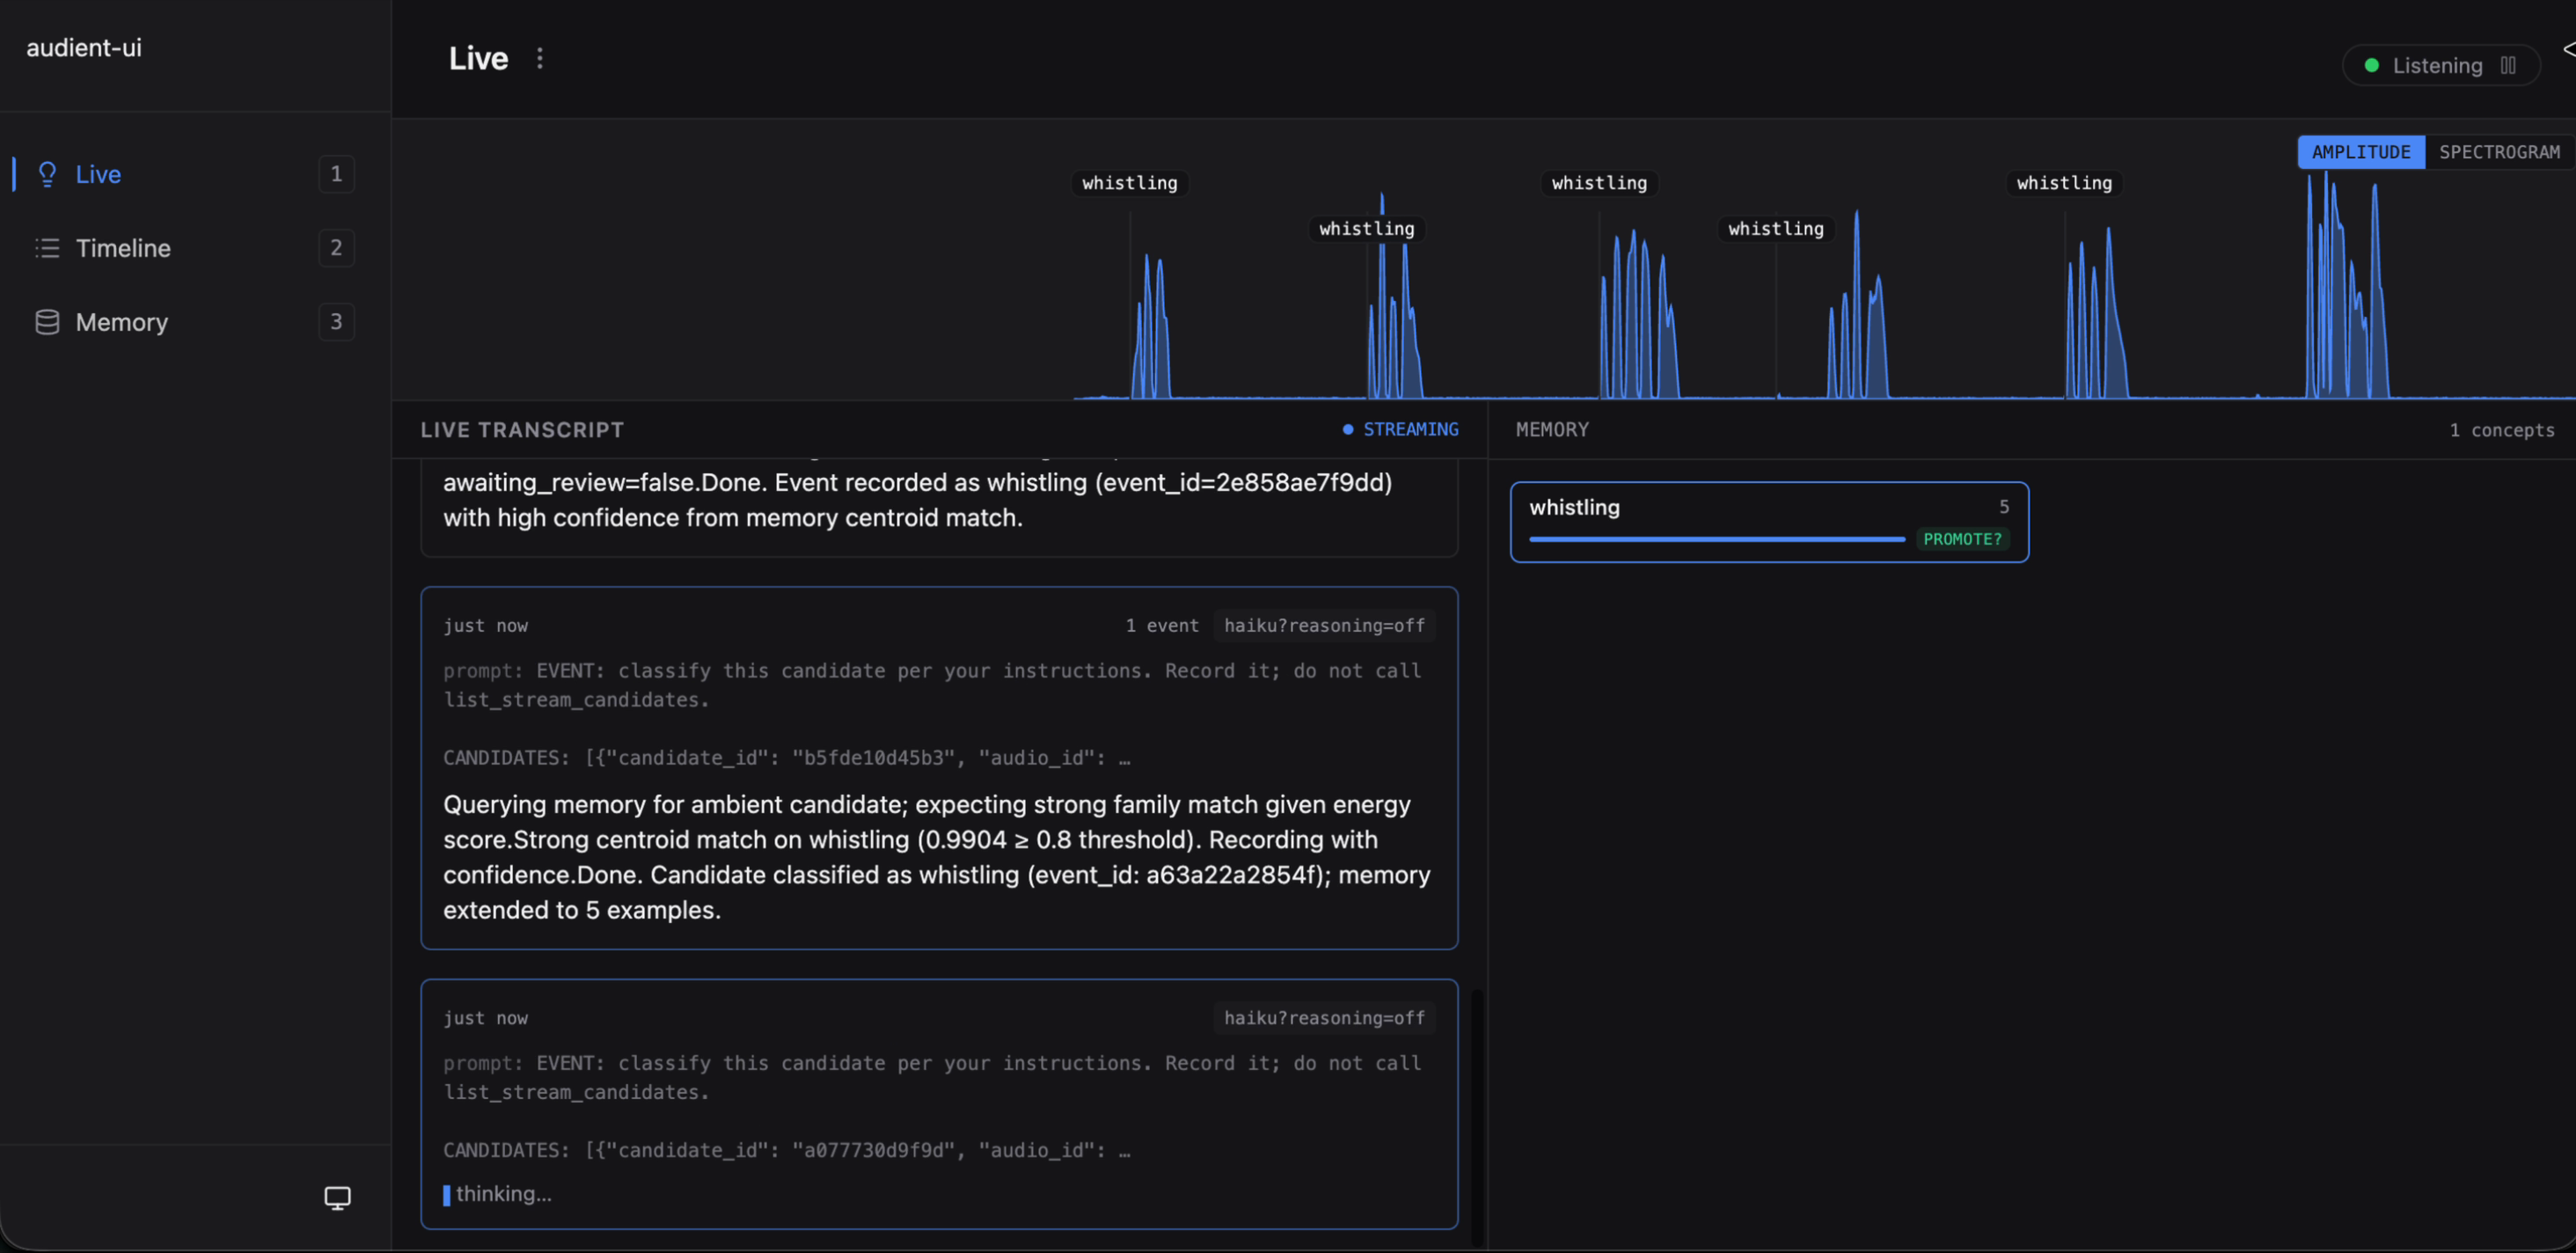This screenshot has width=2576, height=1253.
Task: Click the transcript panel scrollbar
Action: coord(1476,1115)
